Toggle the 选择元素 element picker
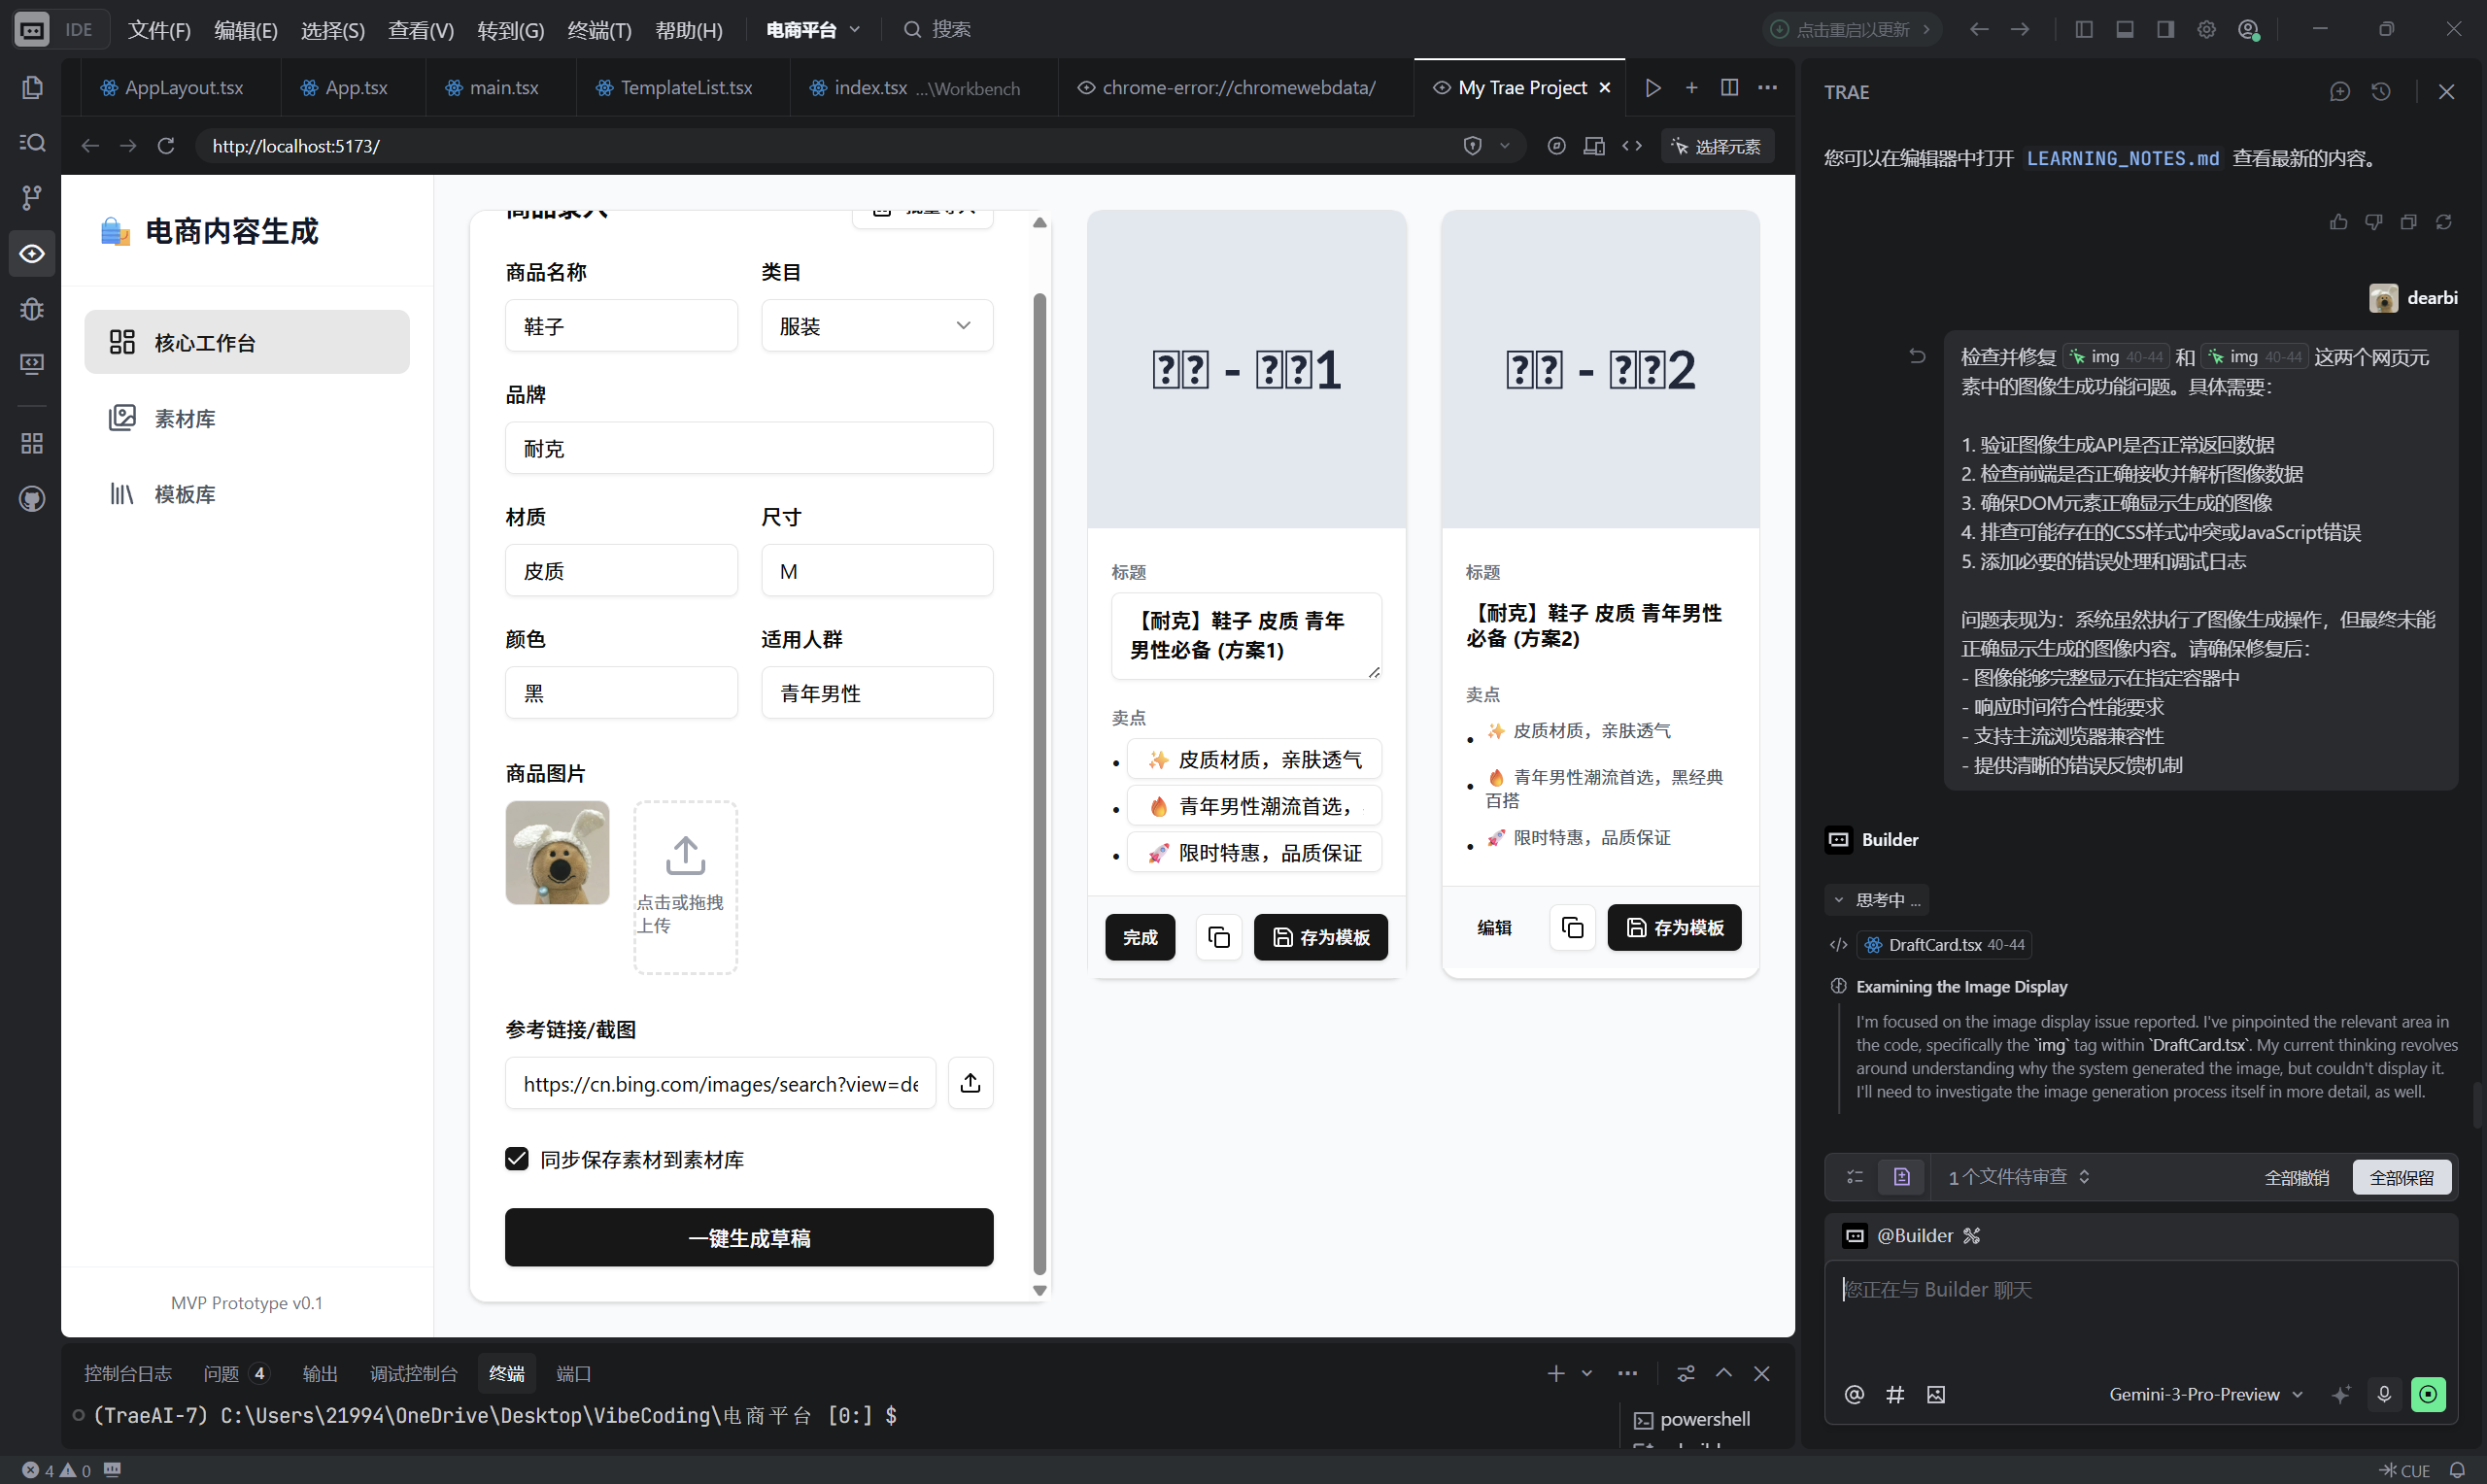The image size is (2487, 1484). [1717, 146]
